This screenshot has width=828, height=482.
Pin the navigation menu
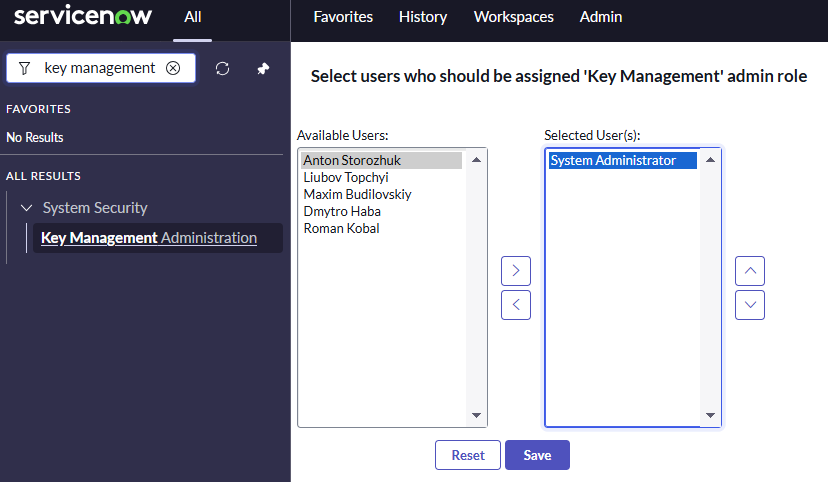263,68
